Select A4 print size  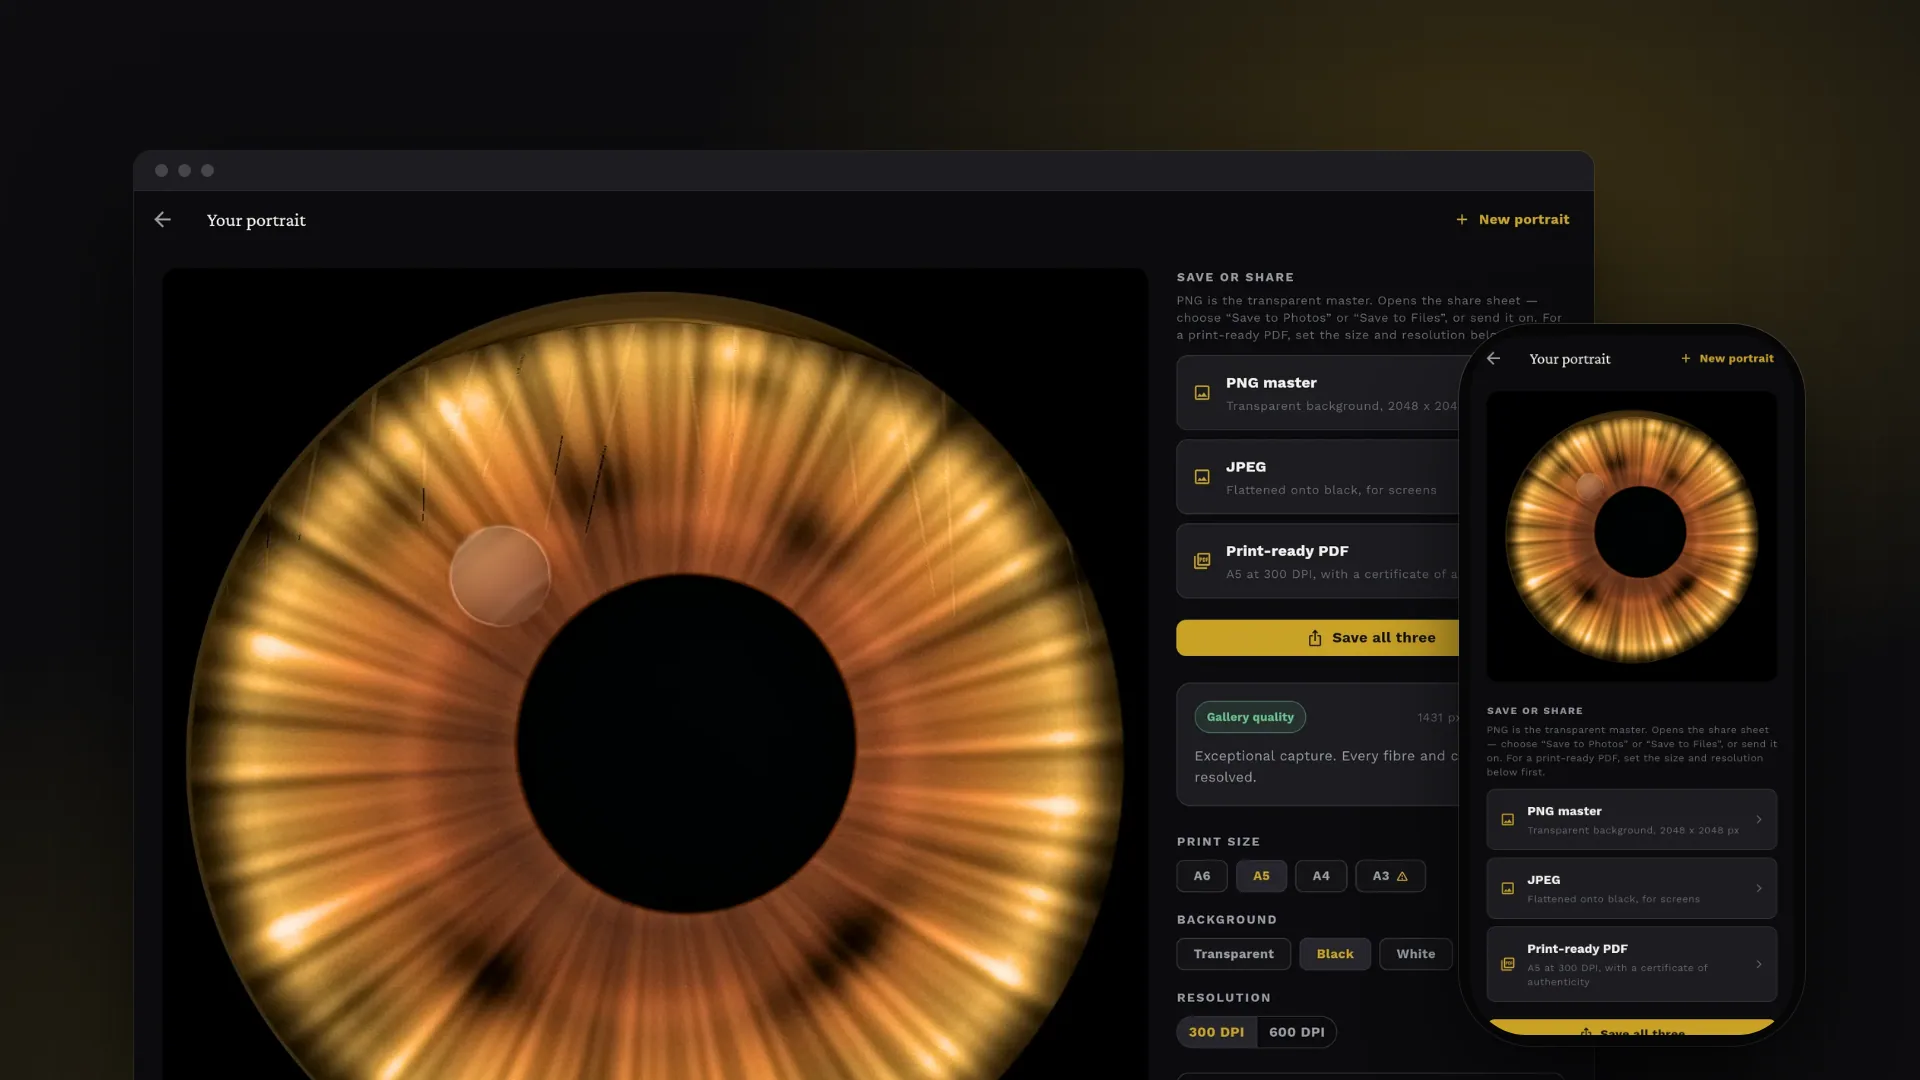[1321, 876]
